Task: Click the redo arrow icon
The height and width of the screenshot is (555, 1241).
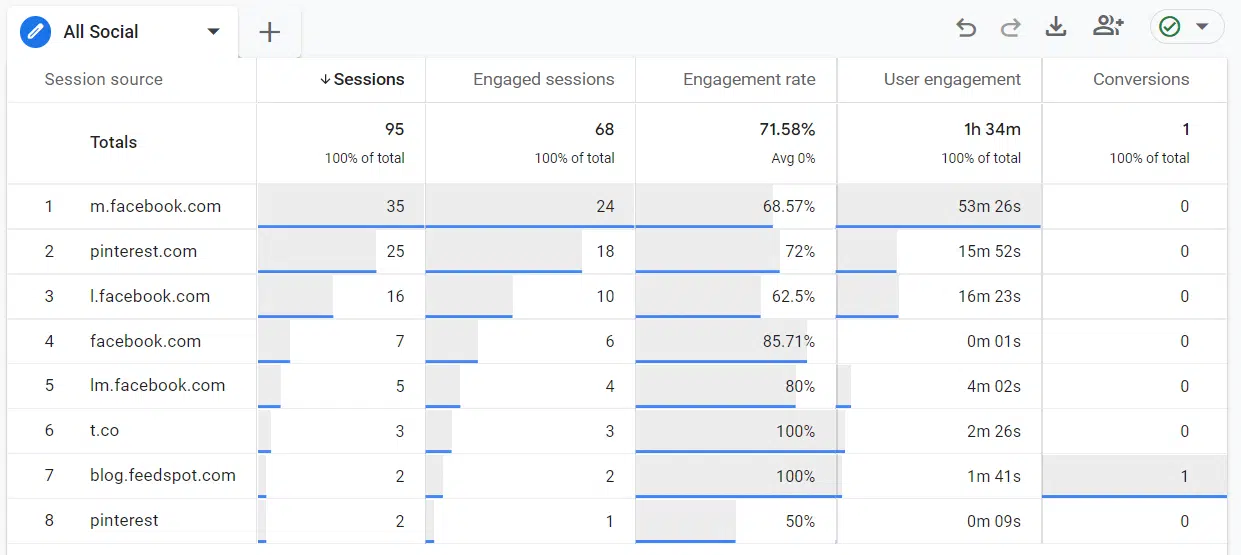Action: [1011, 27]
